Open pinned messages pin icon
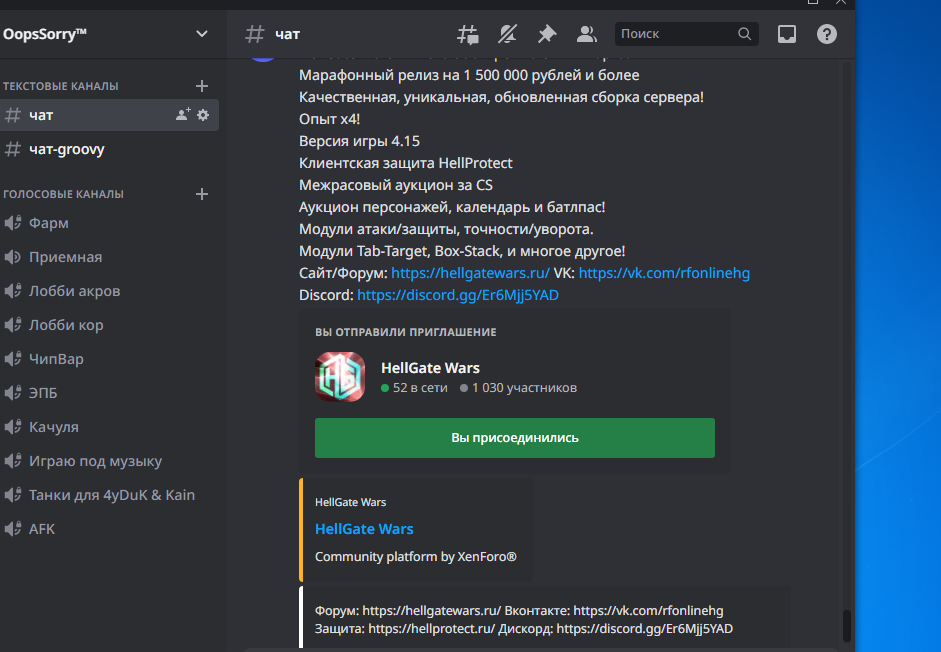The height and width of the screenshot is (652, 941). click(x=547, y=34)
